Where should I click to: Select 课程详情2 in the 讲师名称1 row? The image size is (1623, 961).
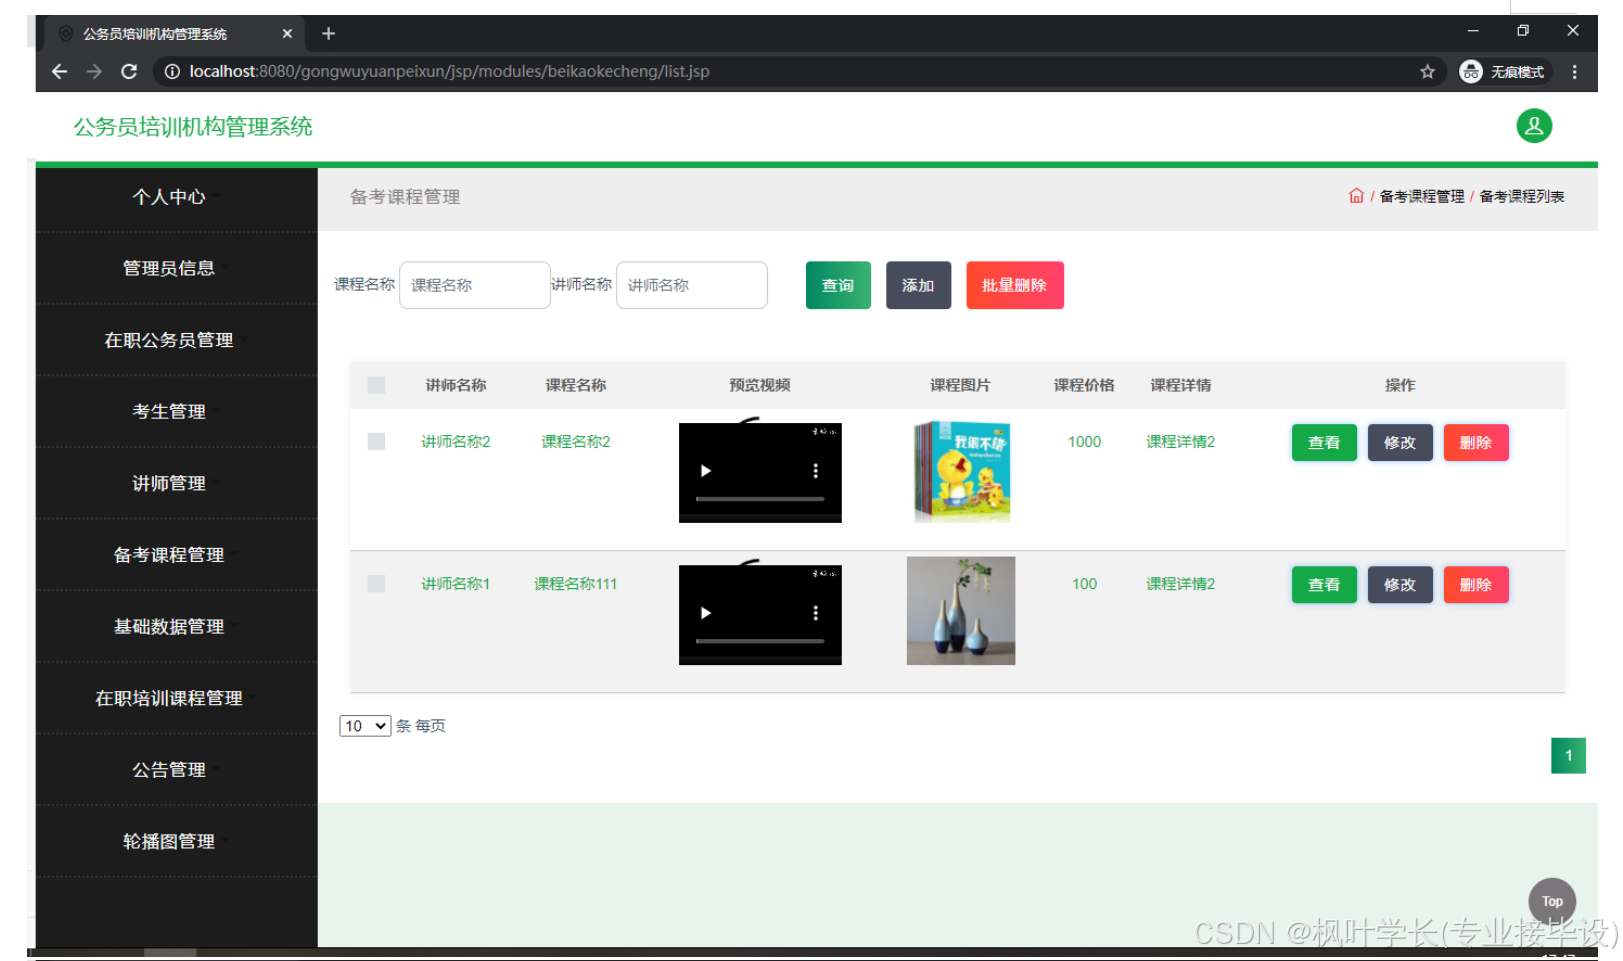pyautogui.click(x=1180, y=584)
